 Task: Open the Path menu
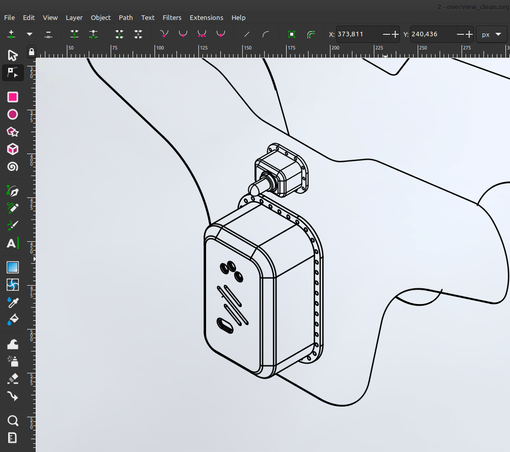click(126, 18)
